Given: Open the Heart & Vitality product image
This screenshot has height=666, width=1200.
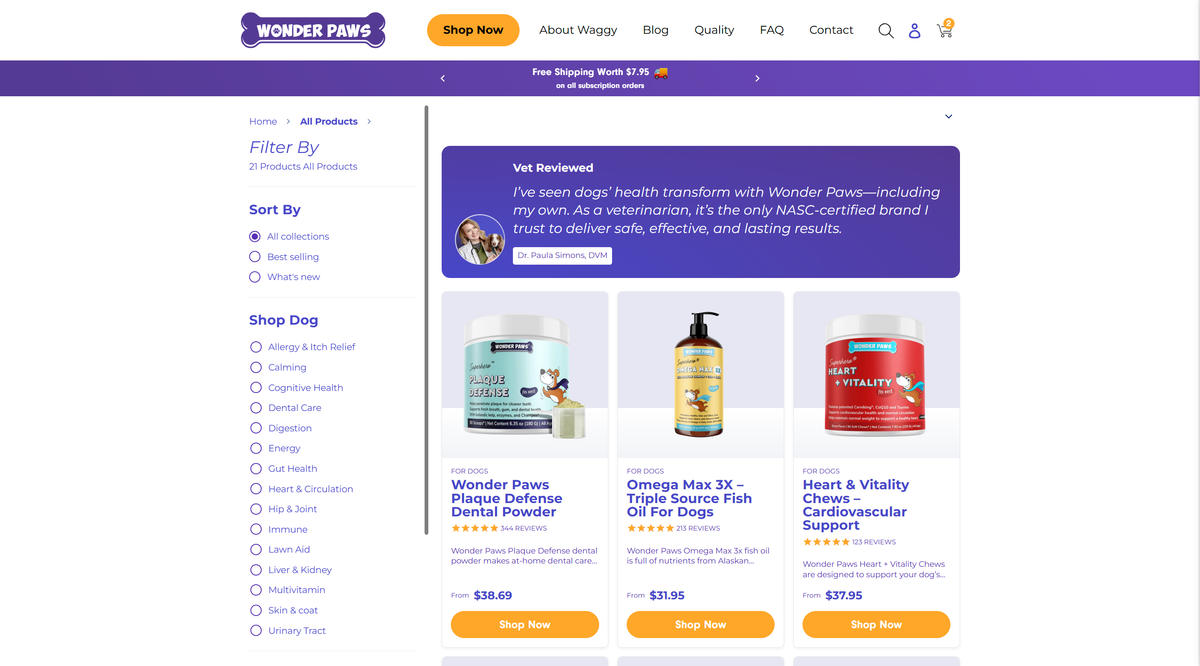Looking at the screenshot, I should 876,375.
